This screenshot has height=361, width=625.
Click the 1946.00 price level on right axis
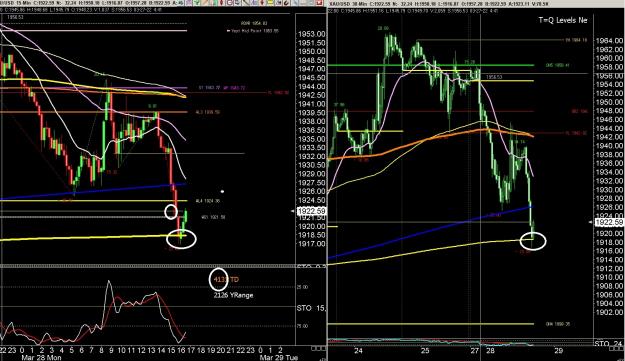[609, 120]
